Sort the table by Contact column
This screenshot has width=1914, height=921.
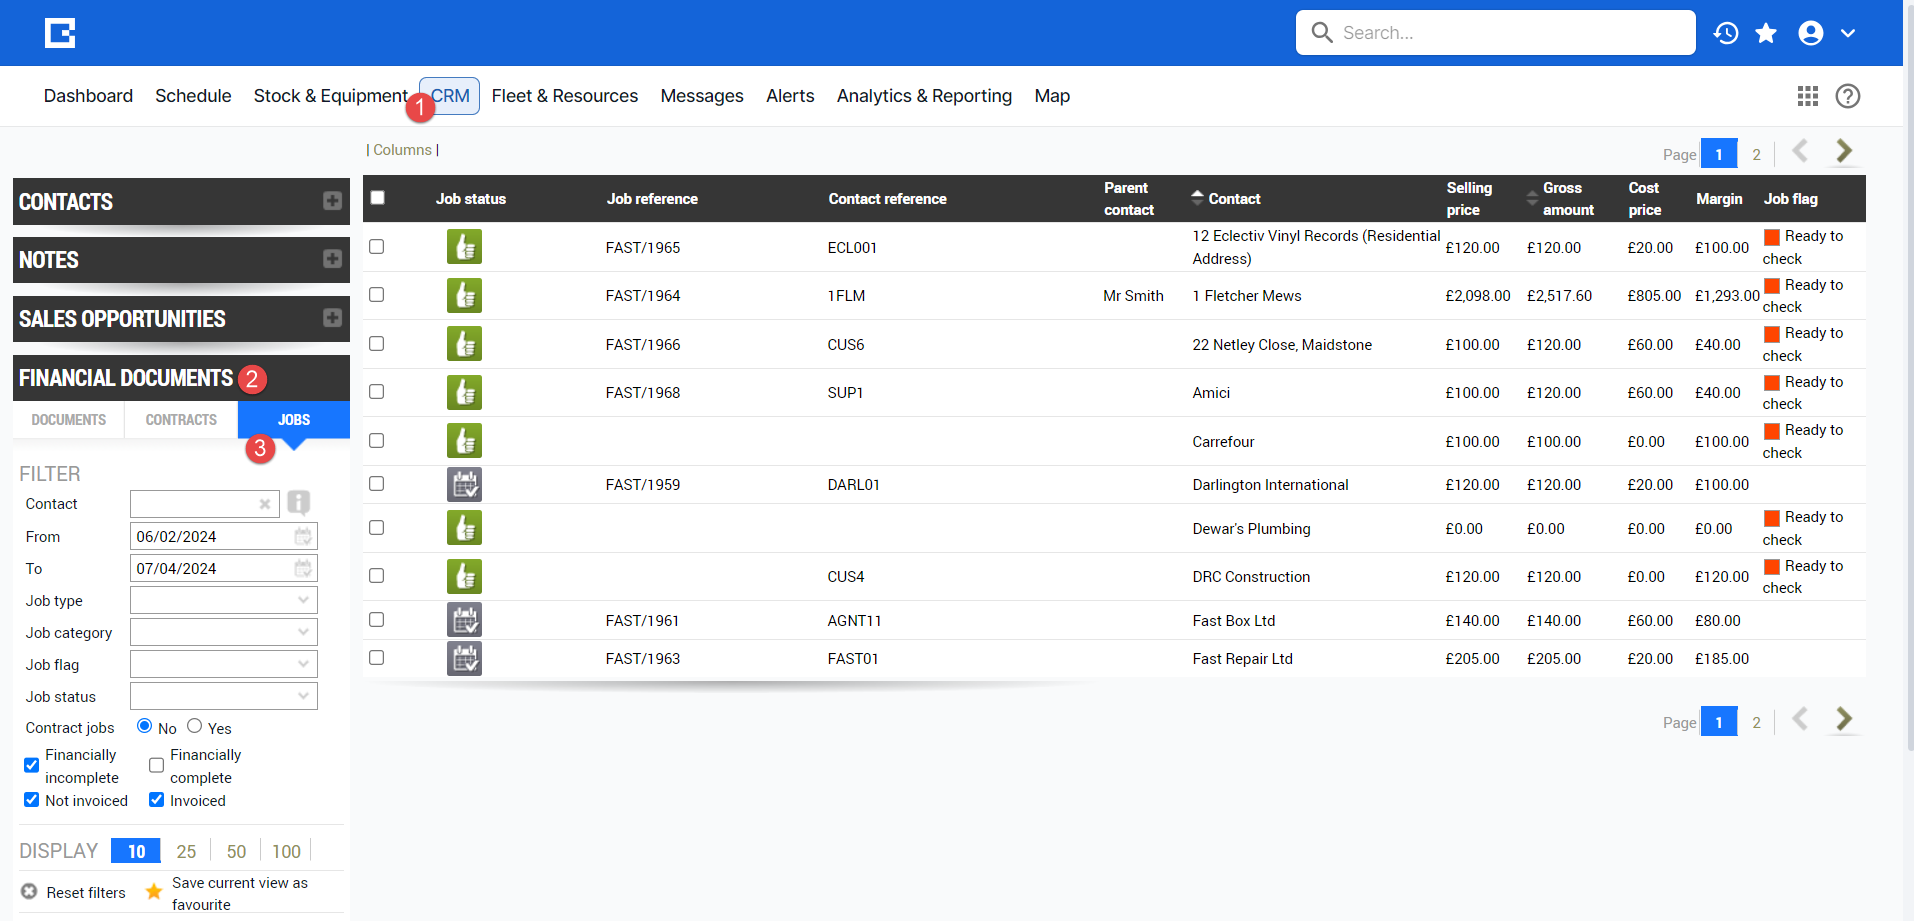click(1234, 199)
